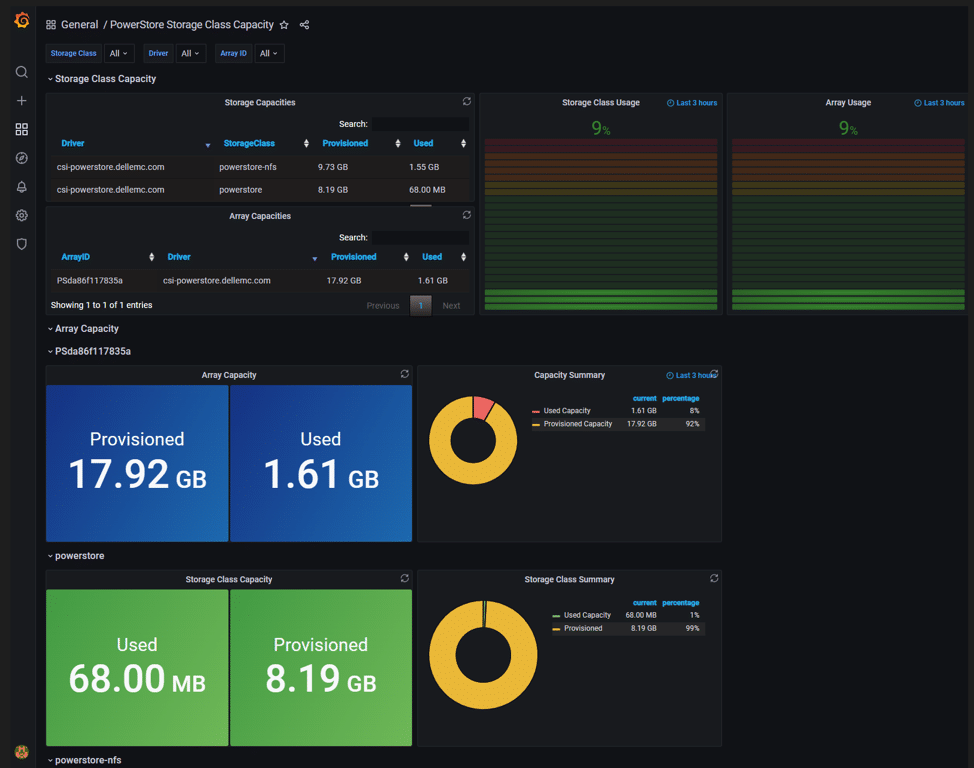Sort Array Capacities Provisioned column arrows
The width and height of the screenshot is (974, 768).
click(406, 257)
